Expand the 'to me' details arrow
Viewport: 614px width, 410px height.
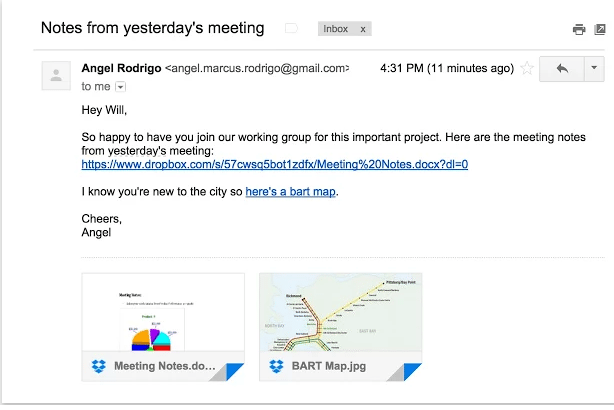click(121, 87)
